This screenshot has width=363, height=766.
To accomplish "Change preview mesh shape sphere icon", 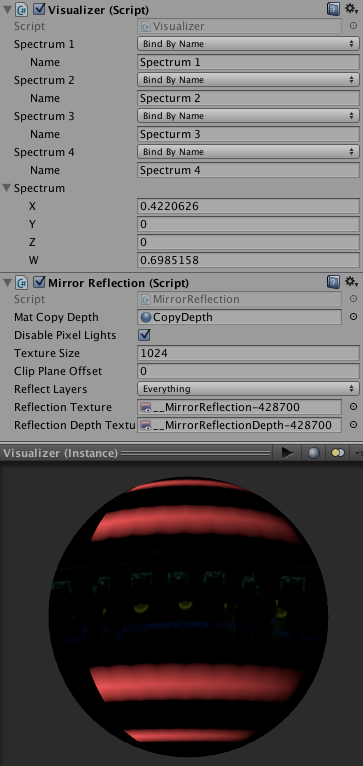I will (314, 453).
